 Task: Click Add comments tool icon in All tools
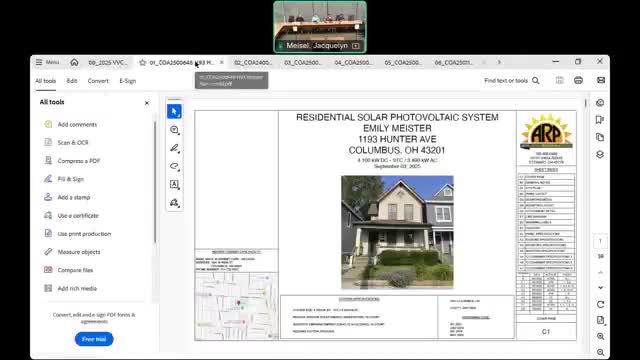48,124
